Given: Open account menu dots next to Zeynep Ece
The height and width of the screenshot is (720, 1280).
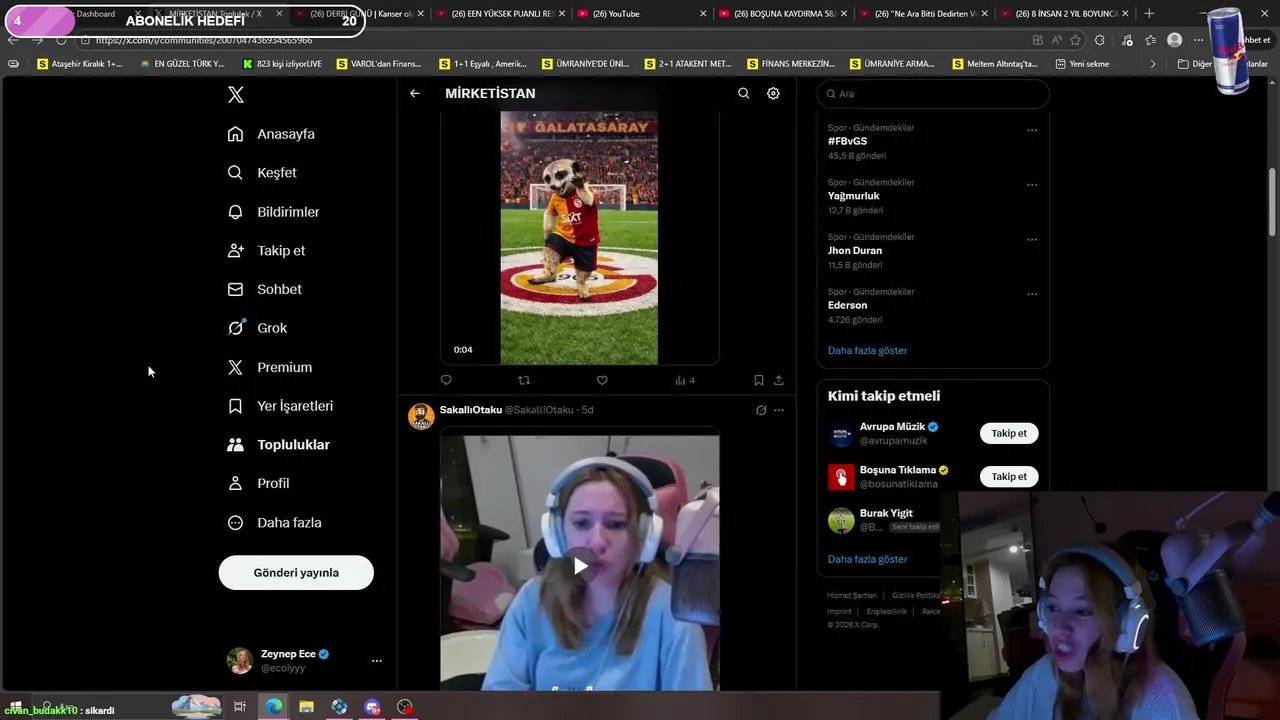Looking at the screenshot, I should point(376,661).
